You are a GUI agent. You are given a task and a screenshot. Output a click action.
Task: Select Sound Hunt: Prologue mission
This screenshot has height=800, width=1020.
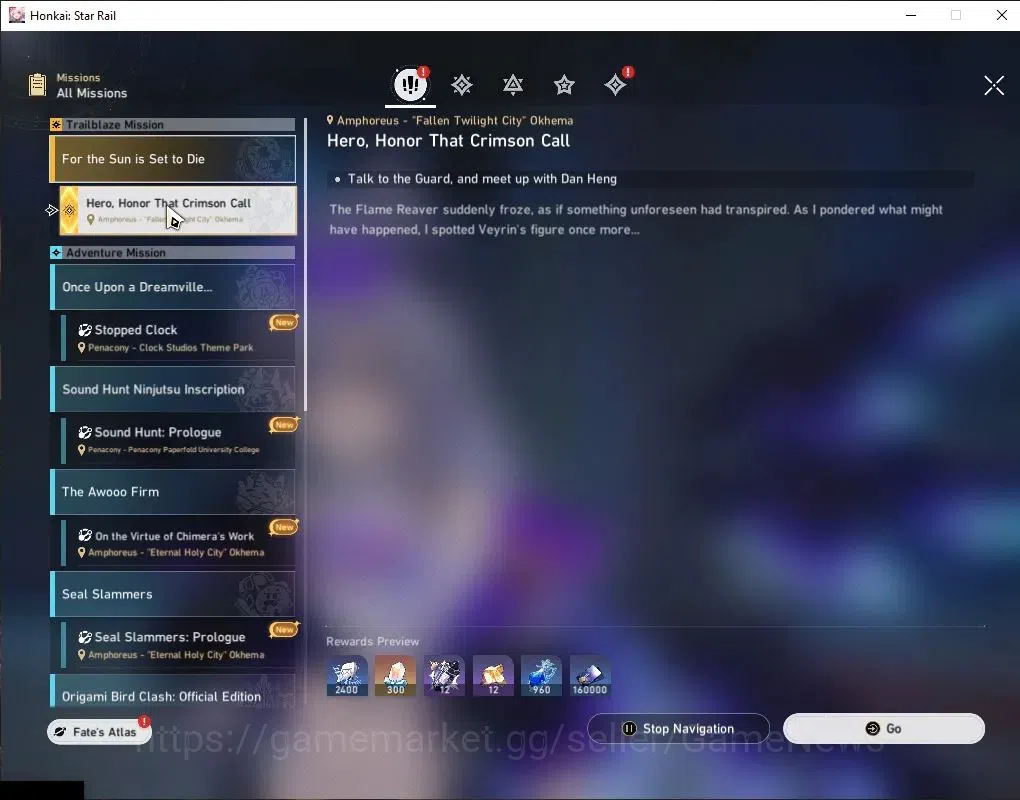pyautogui.click(x=178, y=440)
